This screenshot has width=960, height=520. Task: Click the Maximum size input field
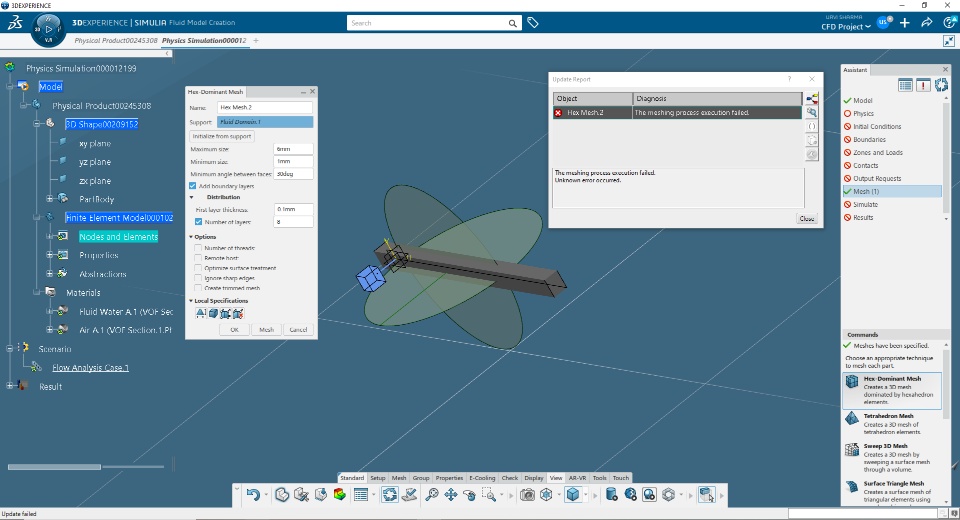point(293,149)
